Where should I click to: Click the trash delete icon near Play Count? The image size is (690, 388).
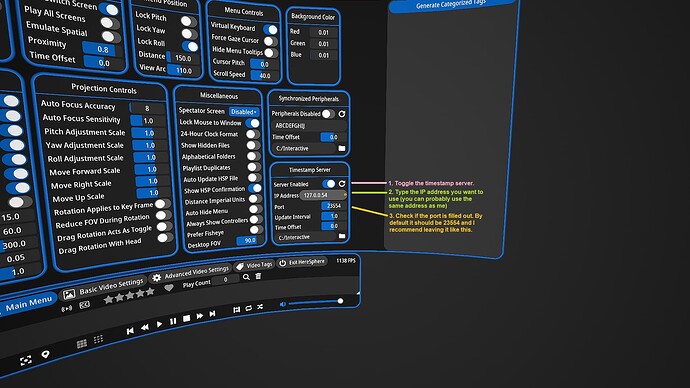click(258, 276)
